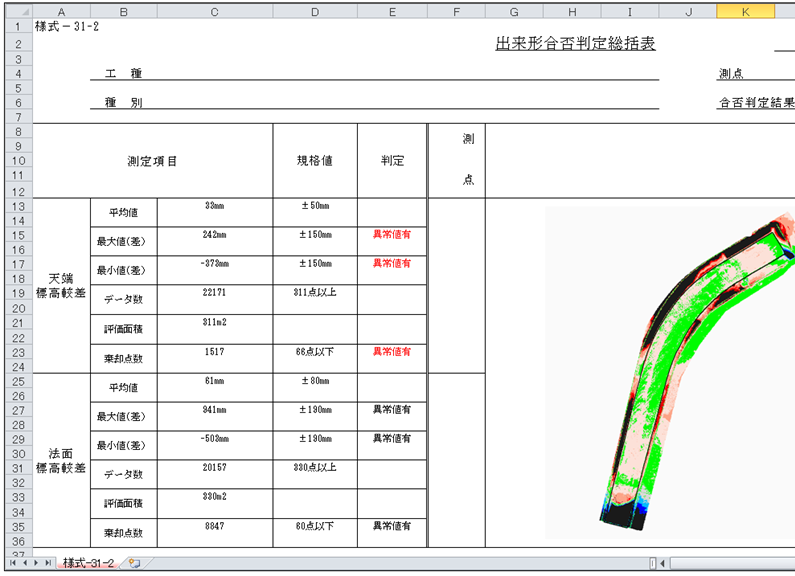Screen dimensions: 795x576
Task: Click the title 出来形合否判定総括表
Action: pyautogui.click(x=575, y=44)
